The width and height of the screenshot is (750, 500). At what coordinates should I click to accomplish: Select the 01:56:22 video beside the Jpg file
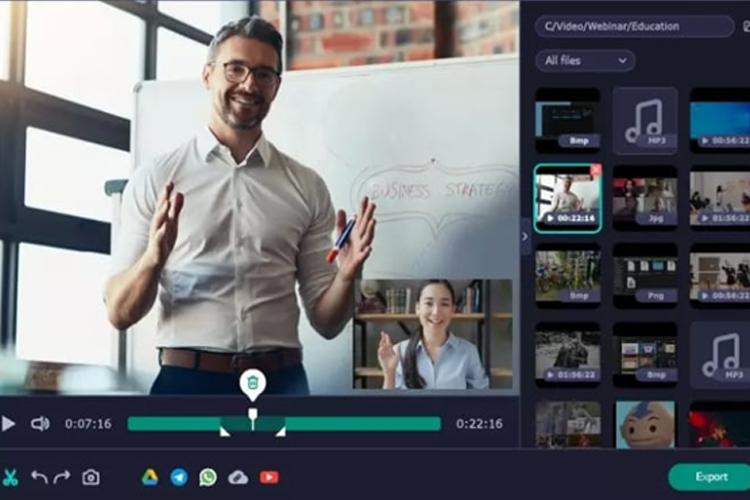click(x=720, y=199)
